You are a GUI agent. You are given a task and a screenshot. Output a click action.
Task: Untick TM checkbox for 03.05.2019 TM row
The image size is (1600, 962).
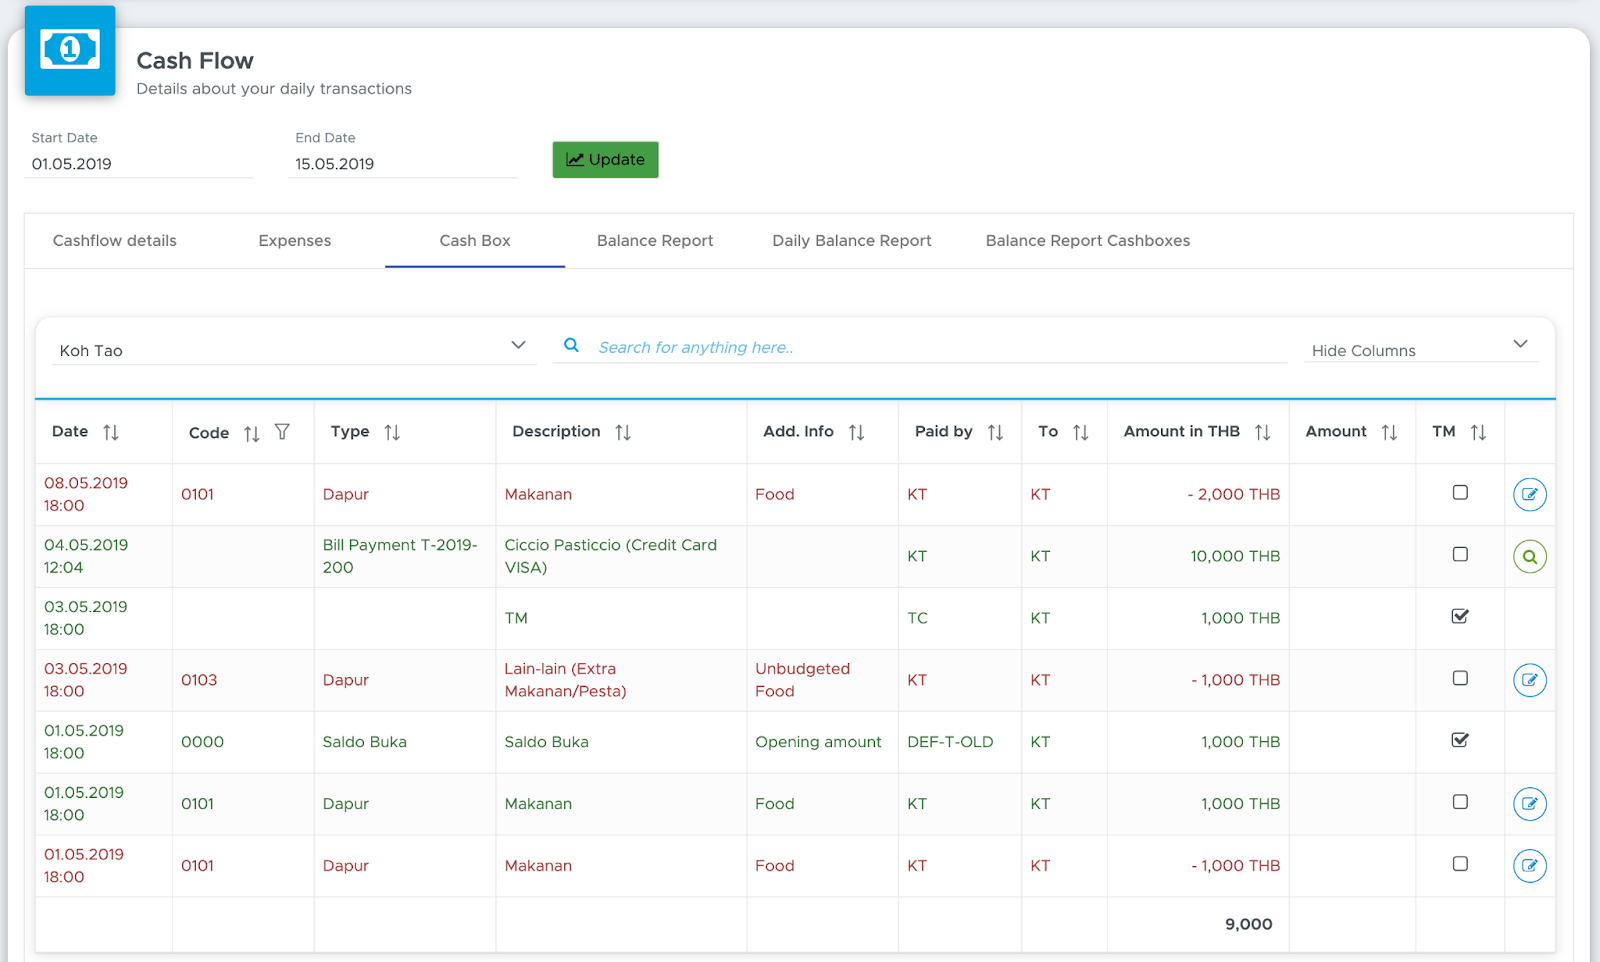click(x=1460, y=616)
